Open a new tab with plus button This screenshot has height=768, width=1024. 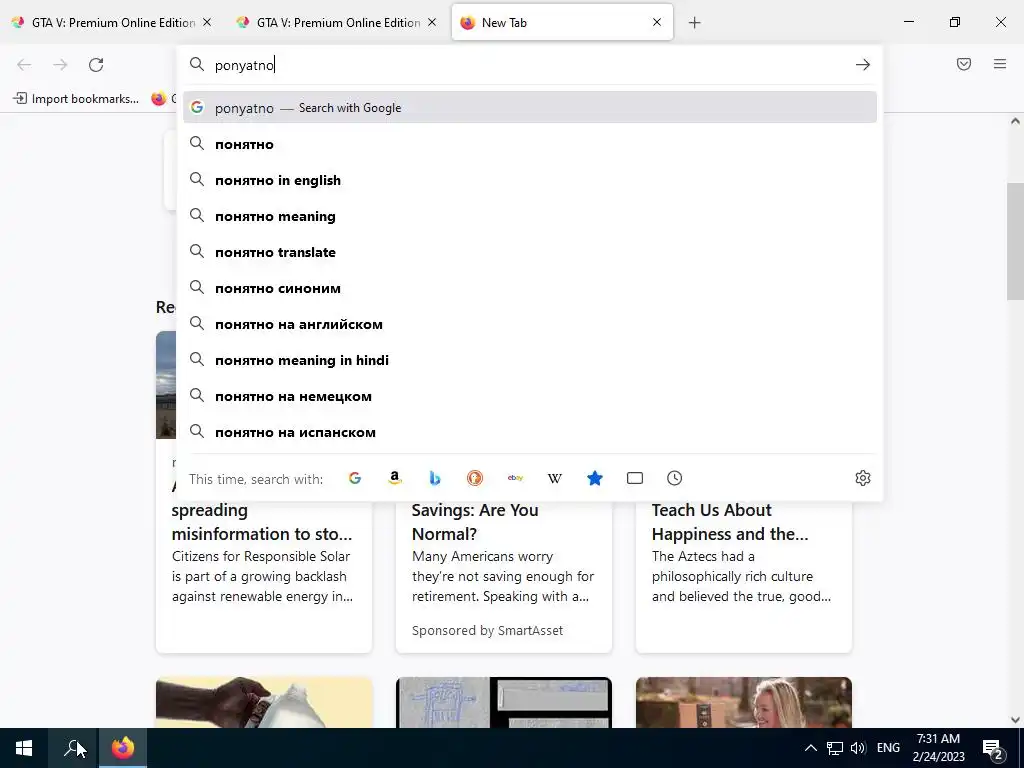coord(695,23)
